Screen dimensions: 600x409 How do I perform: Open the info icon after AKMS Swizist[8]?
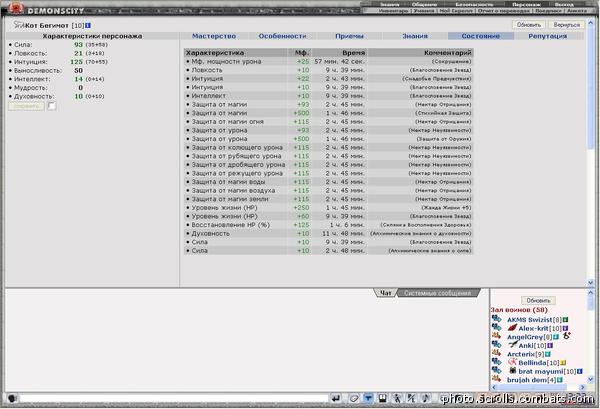click(x=565, y=319)
